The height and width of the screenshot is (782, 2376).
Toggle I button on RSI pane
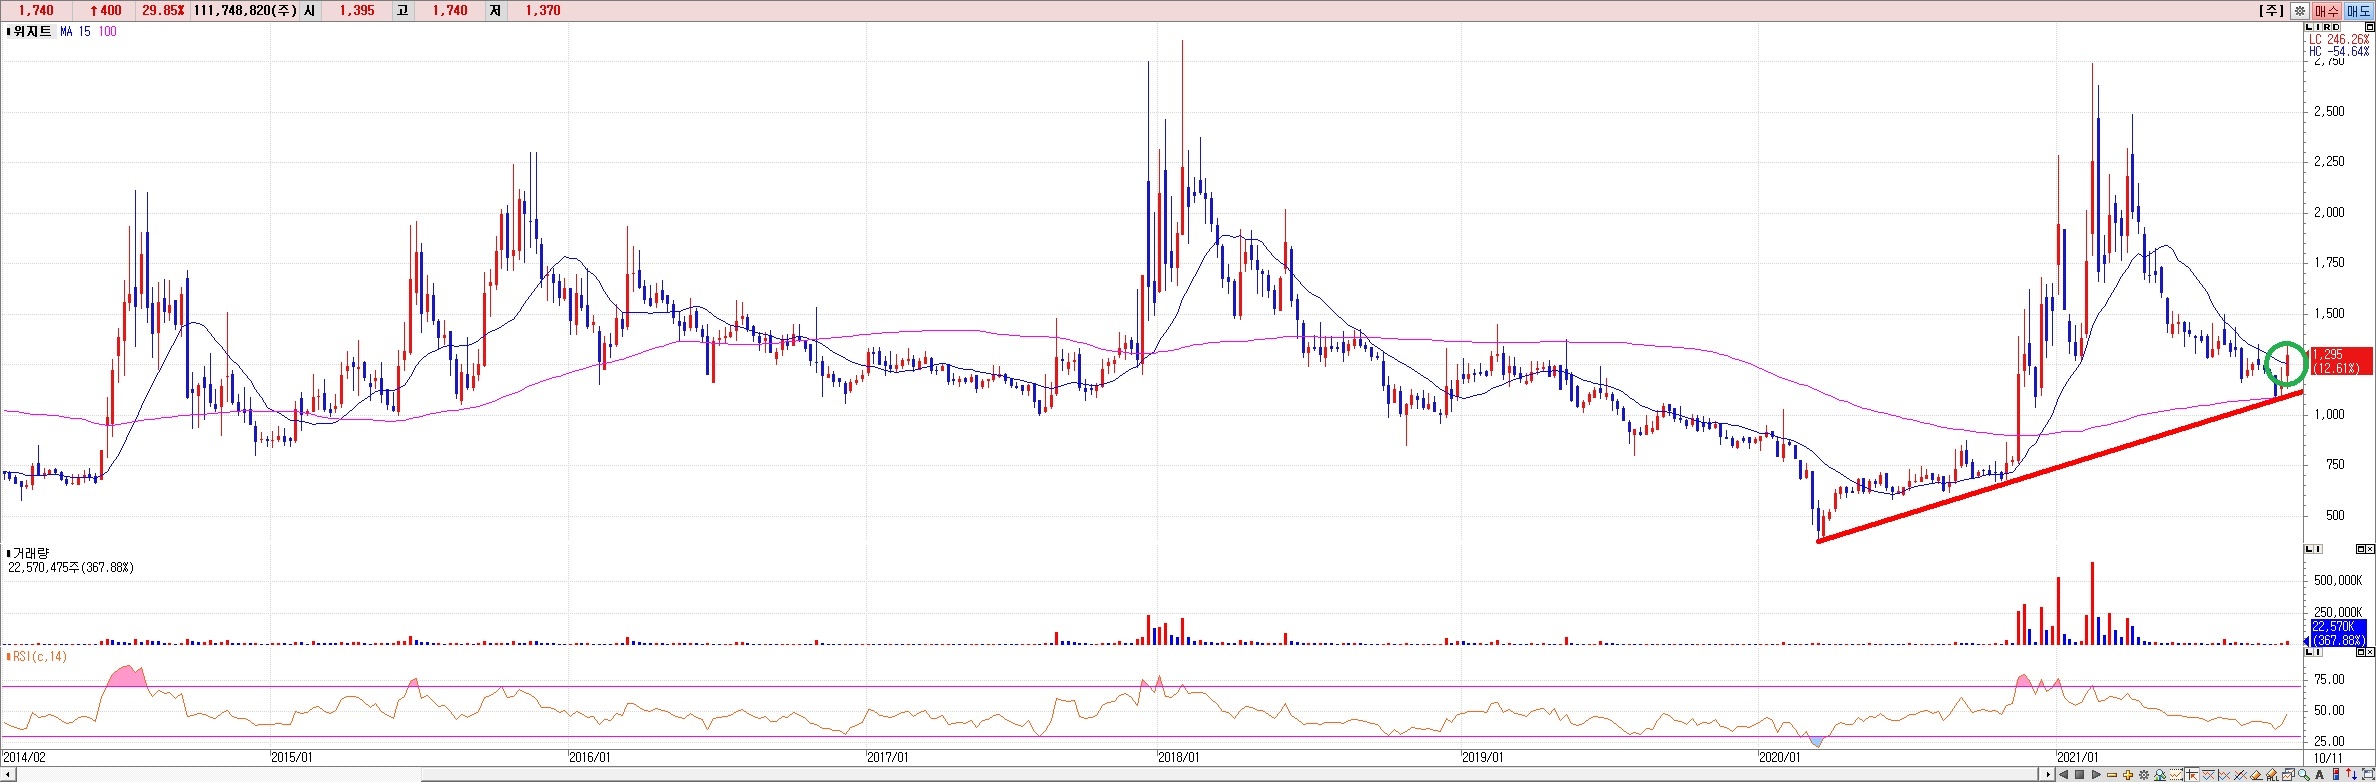point(2318,652)
